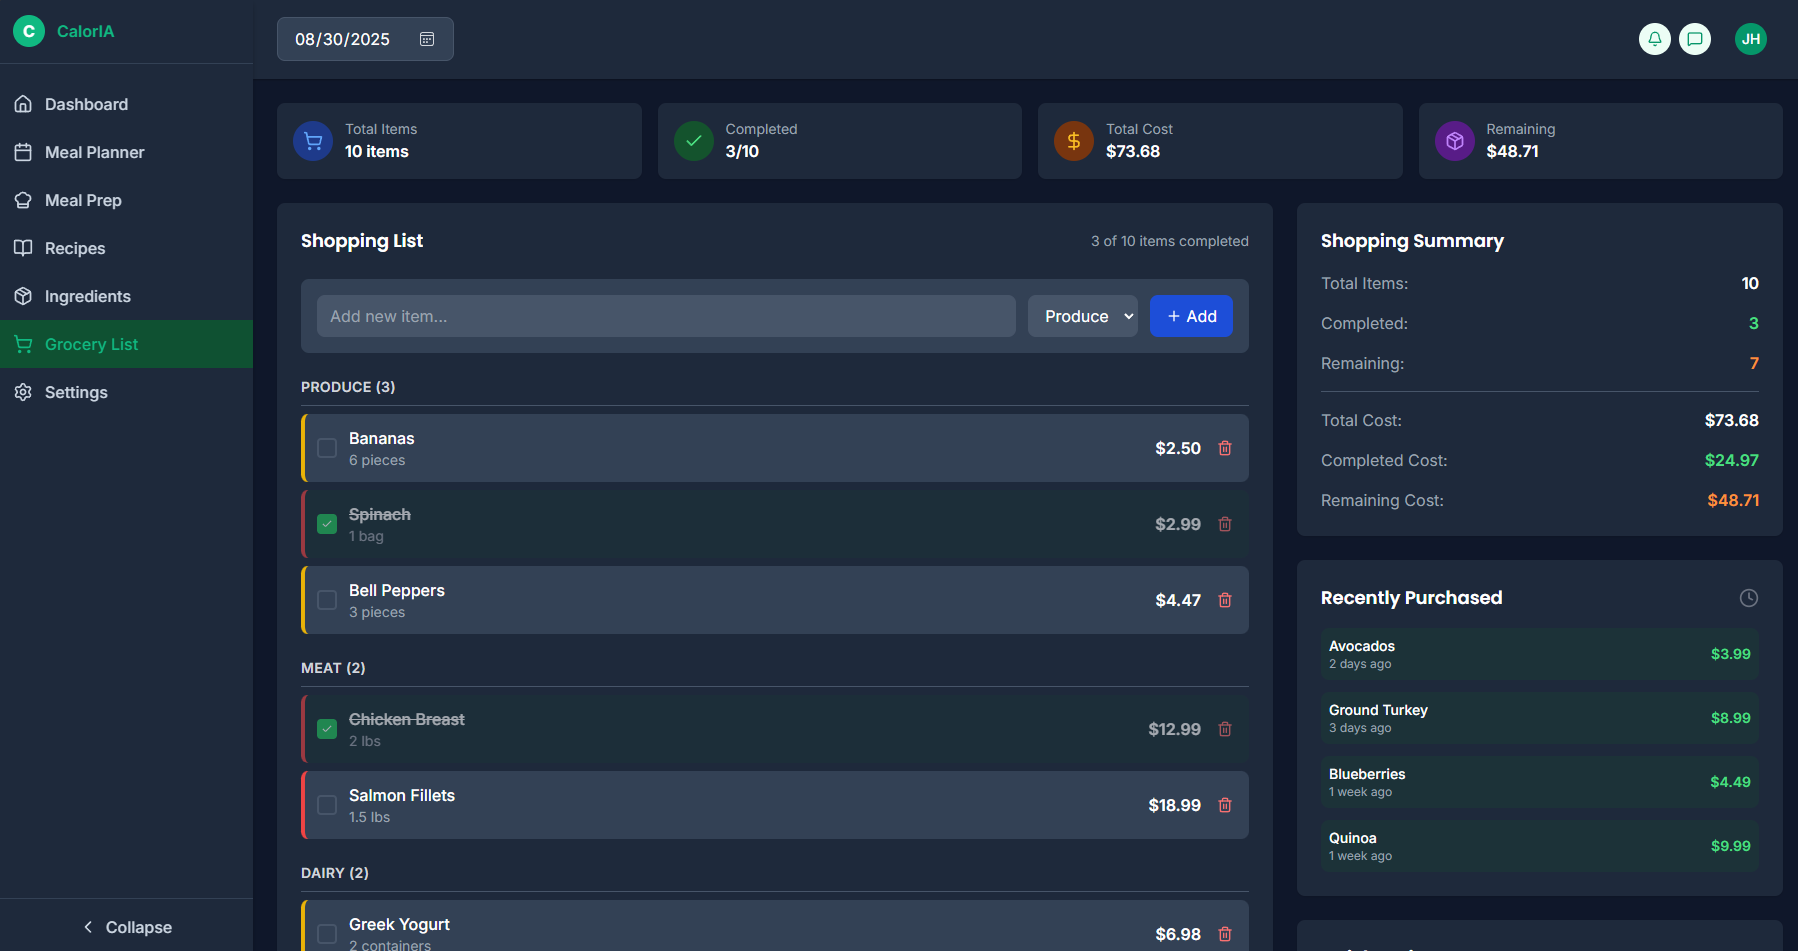Click the DAIRY (2) section header

point(335,873)
